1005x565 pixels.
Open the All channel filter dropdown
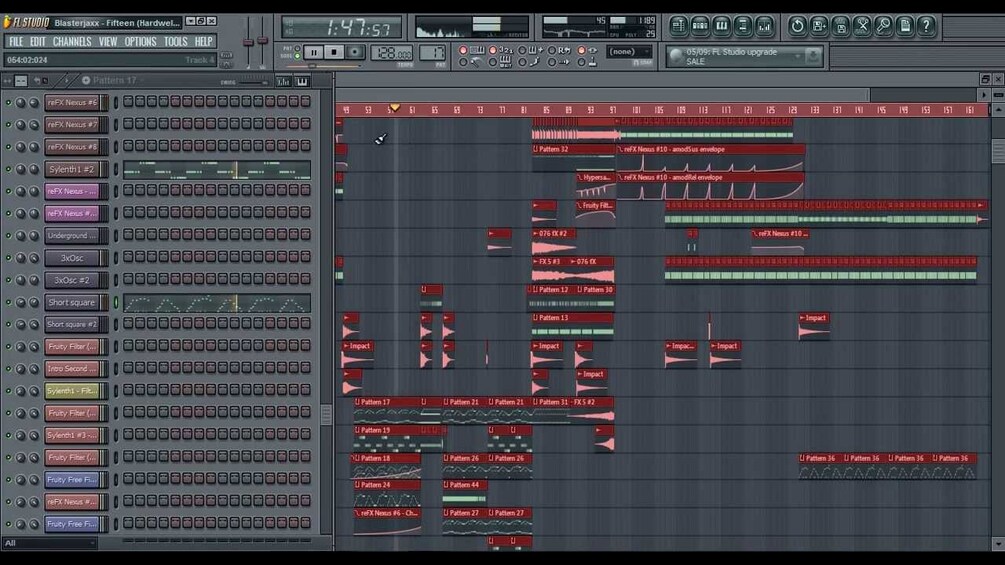tap(50, 543)
